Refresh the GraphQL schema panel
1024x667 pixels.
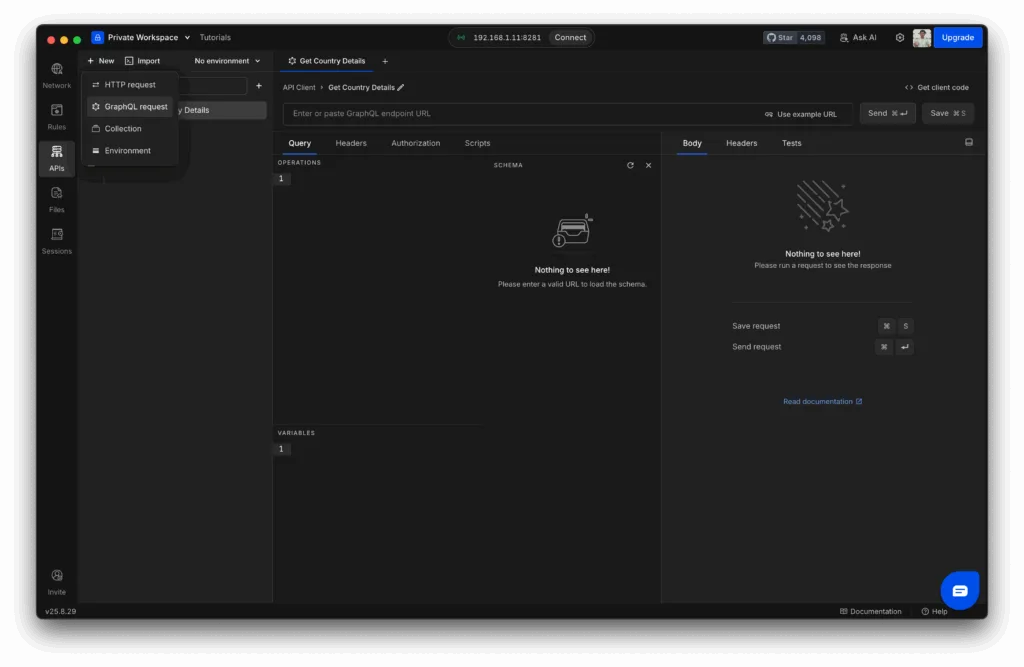point(630,165)
